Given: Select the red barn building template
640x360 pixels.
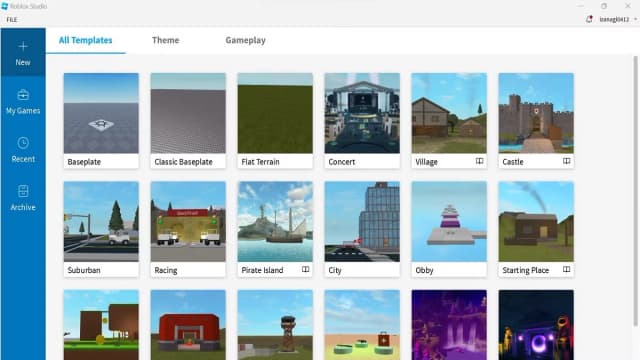Looking at the screenshot, I should click(188, 325).
